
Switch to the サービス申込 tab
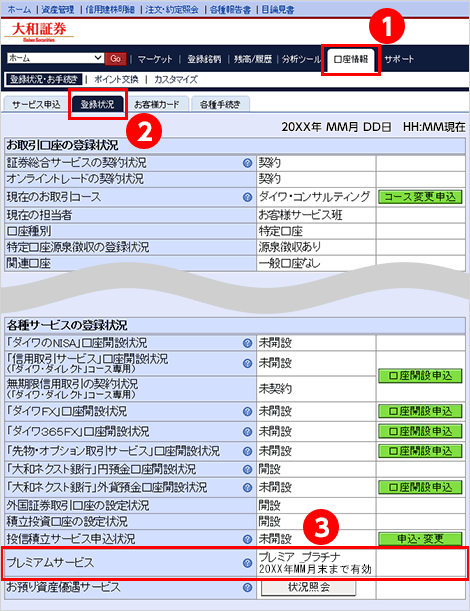pos(36,104)
